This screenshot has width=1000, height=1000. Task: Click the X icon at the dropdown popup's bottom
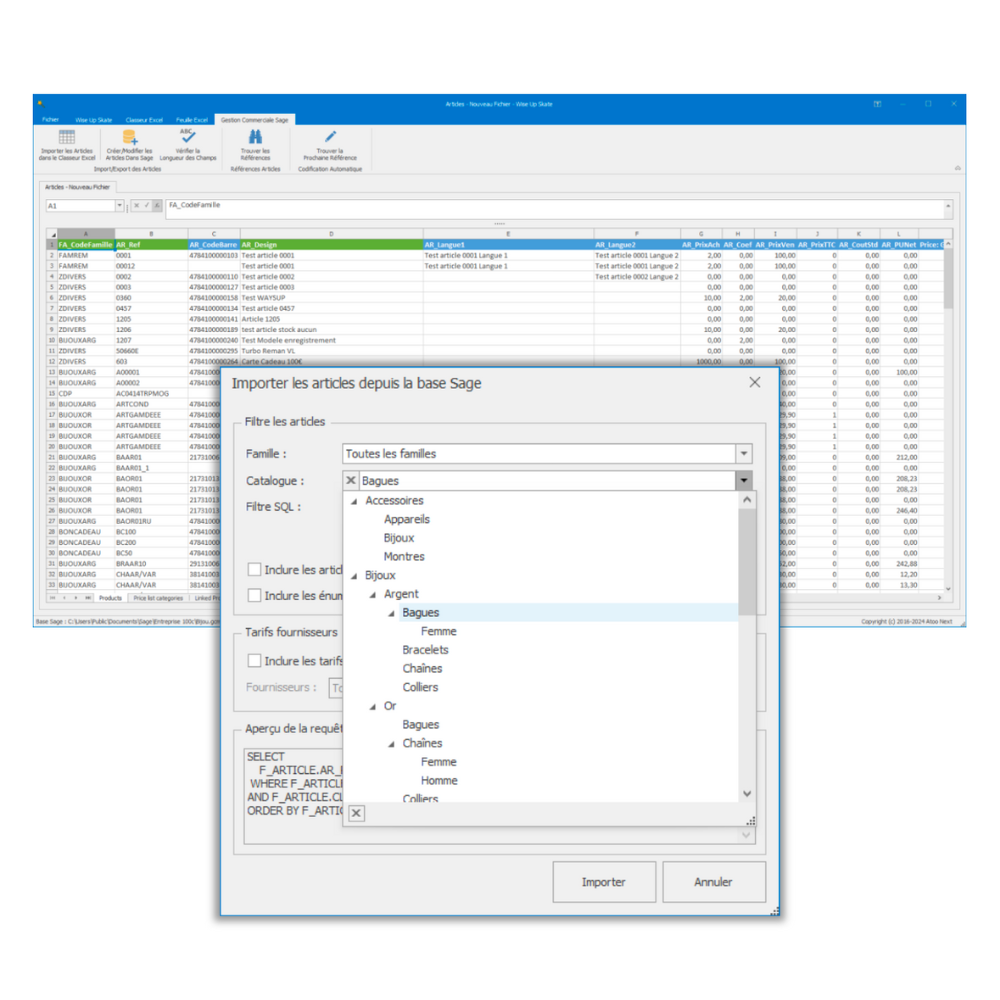356,814
